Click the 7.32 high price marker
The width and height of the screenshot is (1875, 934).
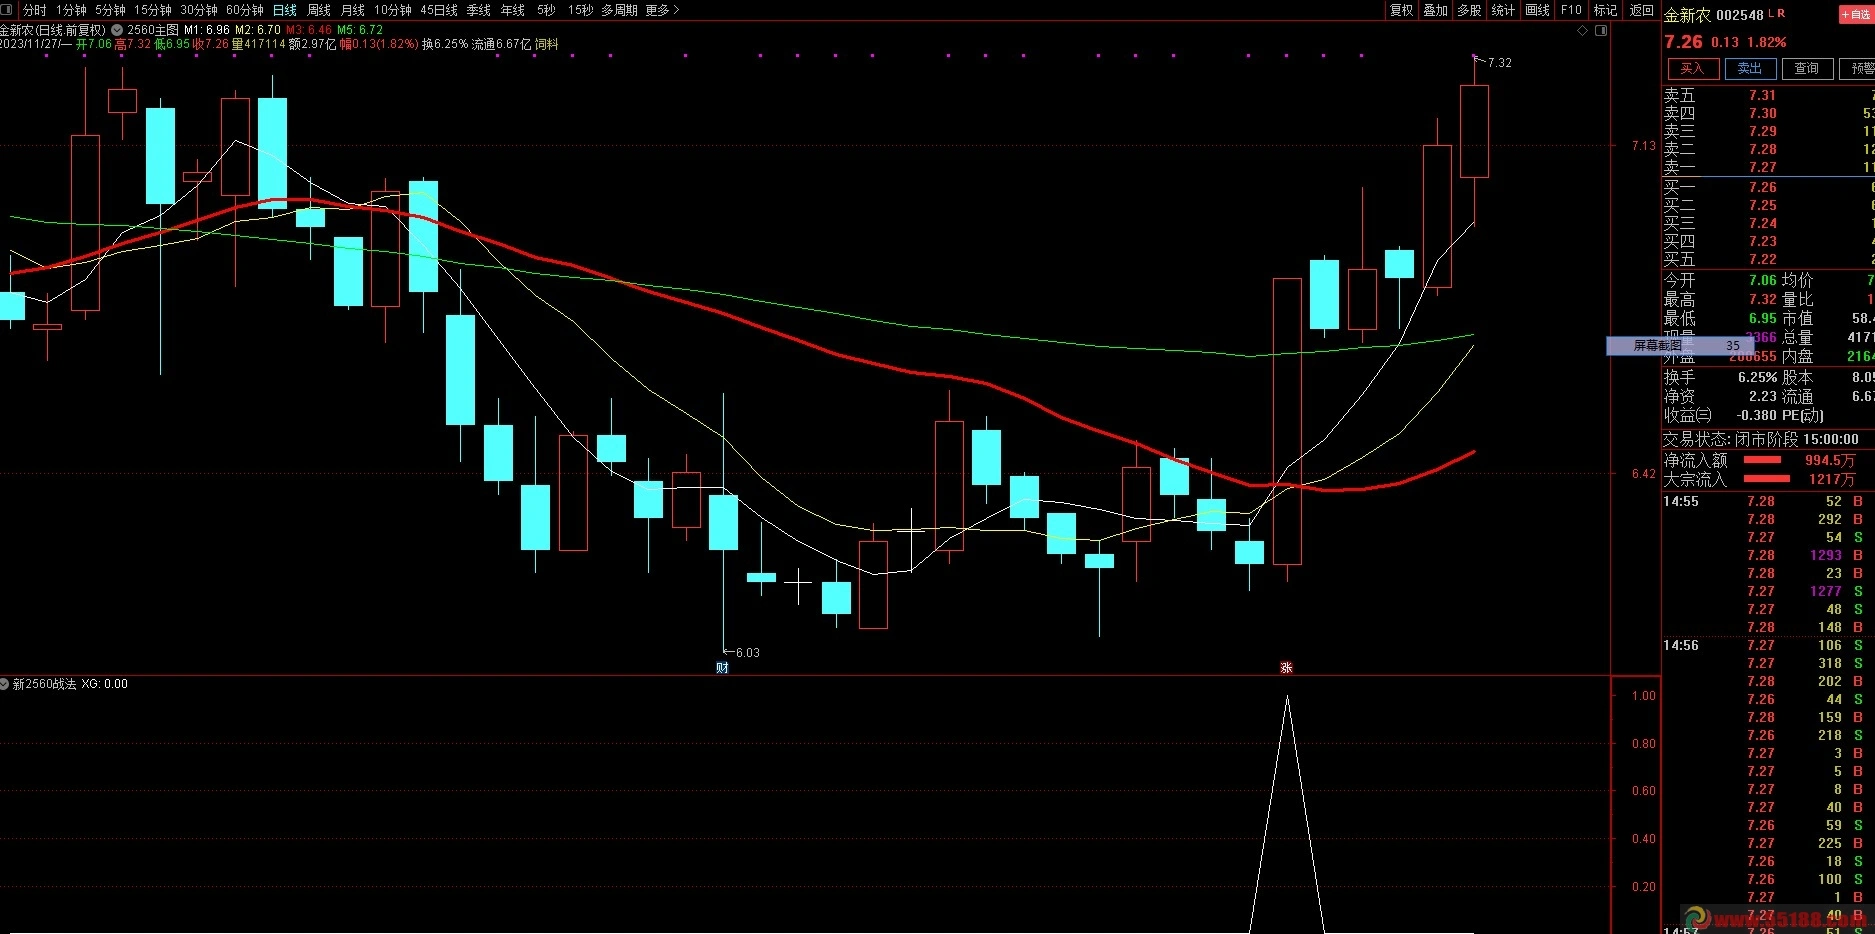point(1499,63)
